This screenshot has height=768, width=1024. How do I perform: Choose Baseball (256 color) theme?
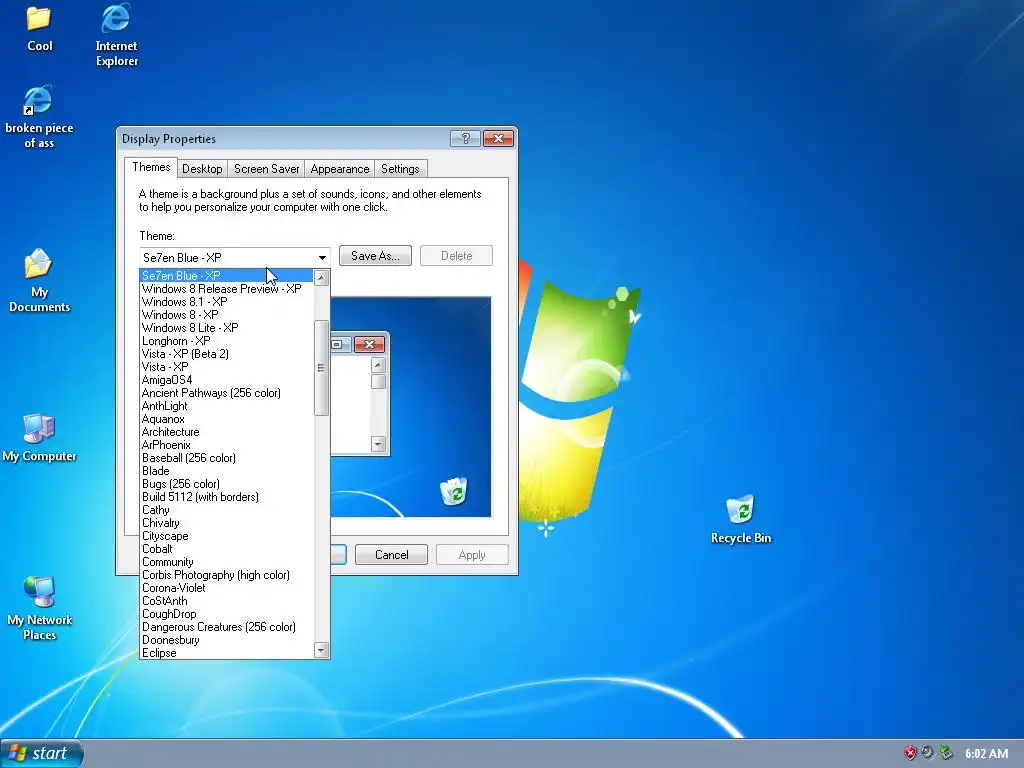click(x=227, y=458)
